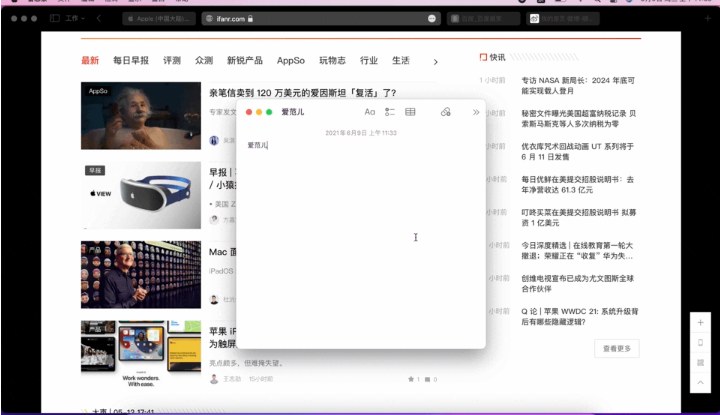Viewport: 720px width, 415px height.
Task: Switch to the Apple (中国大陆) tab
Action: [159, 18]
